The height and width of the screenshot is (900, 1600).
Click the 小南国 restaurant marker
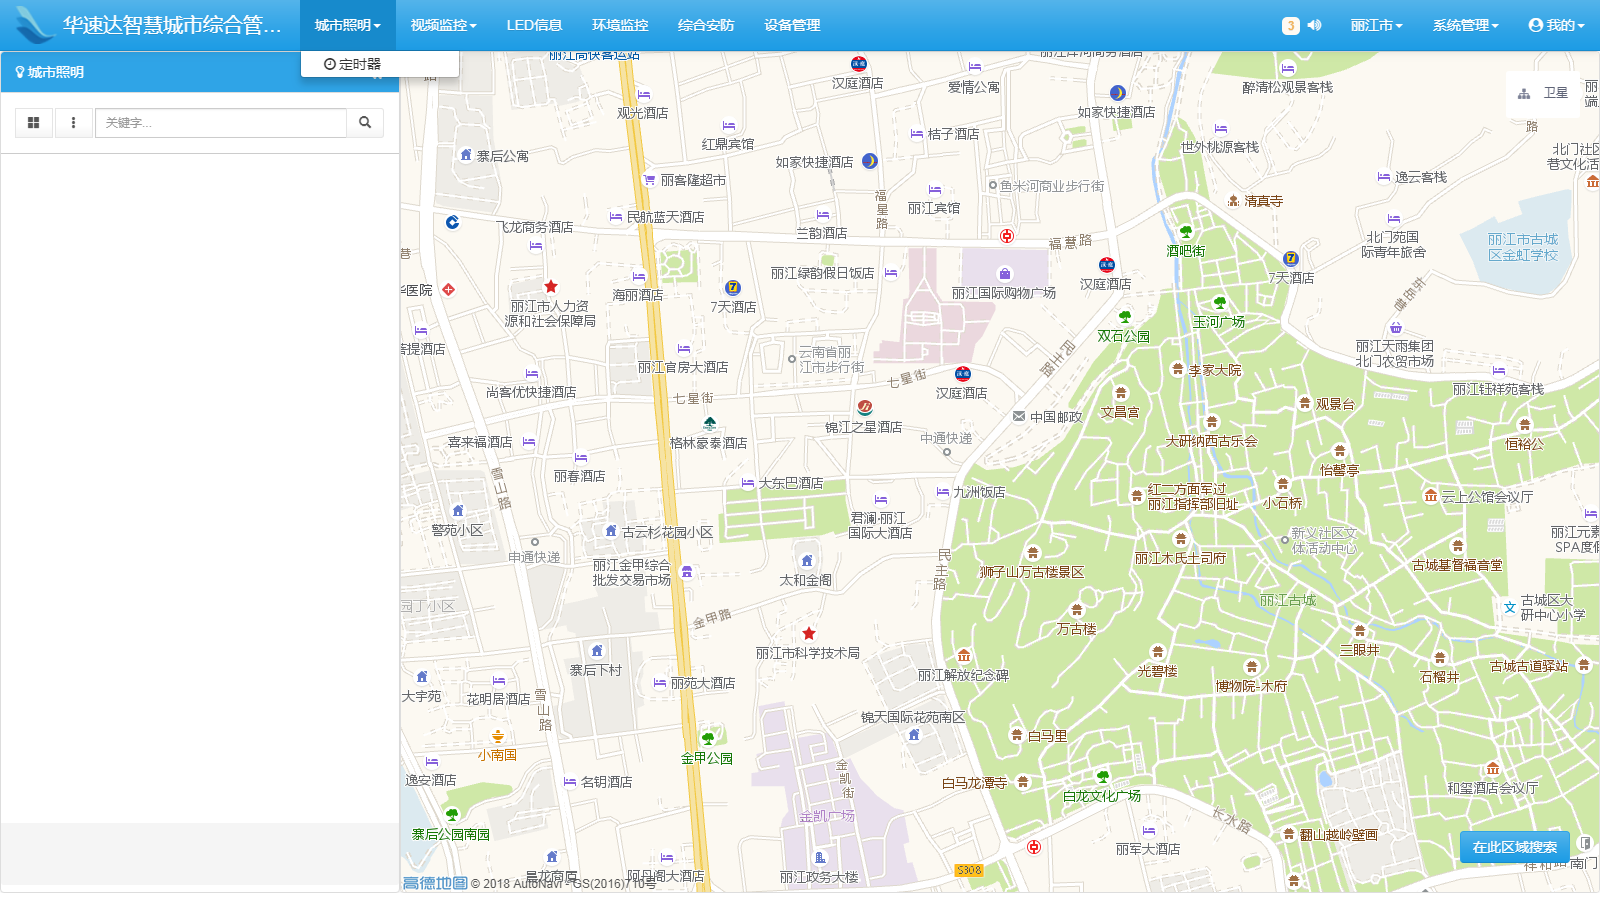[x=497, y=736]
